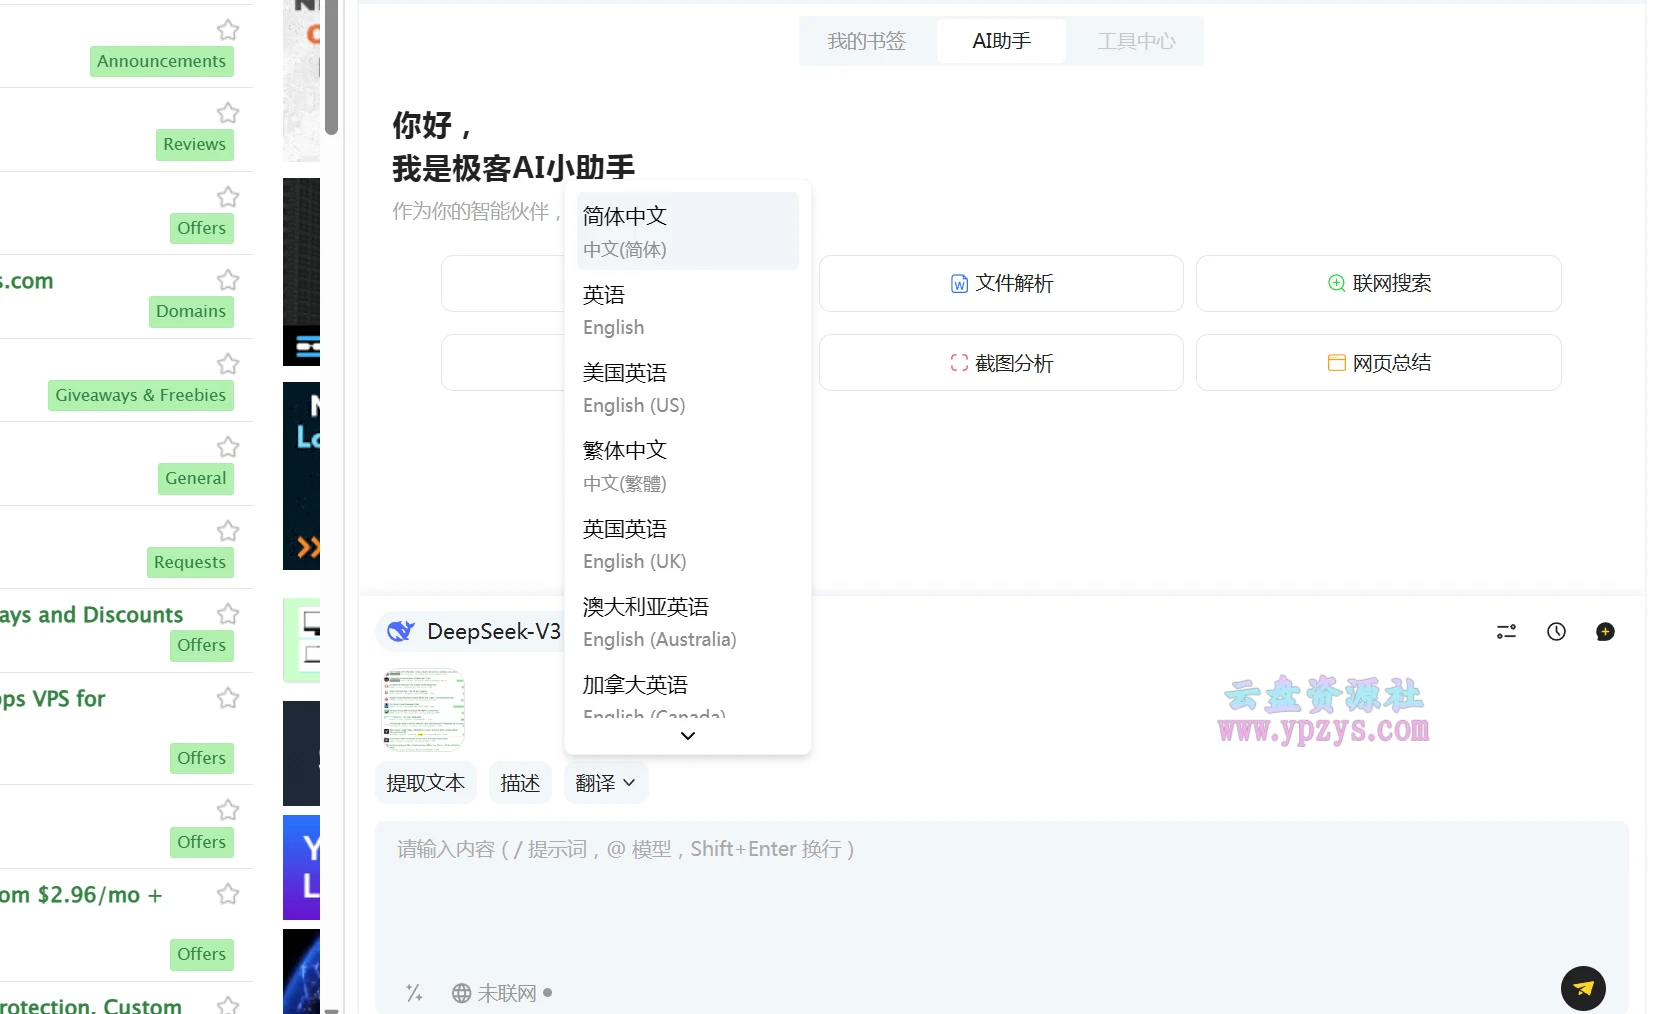Click the 提取文本 button
Image resolution: width=1654 pixels, height=1014 pixels.
tap(425, 783)
